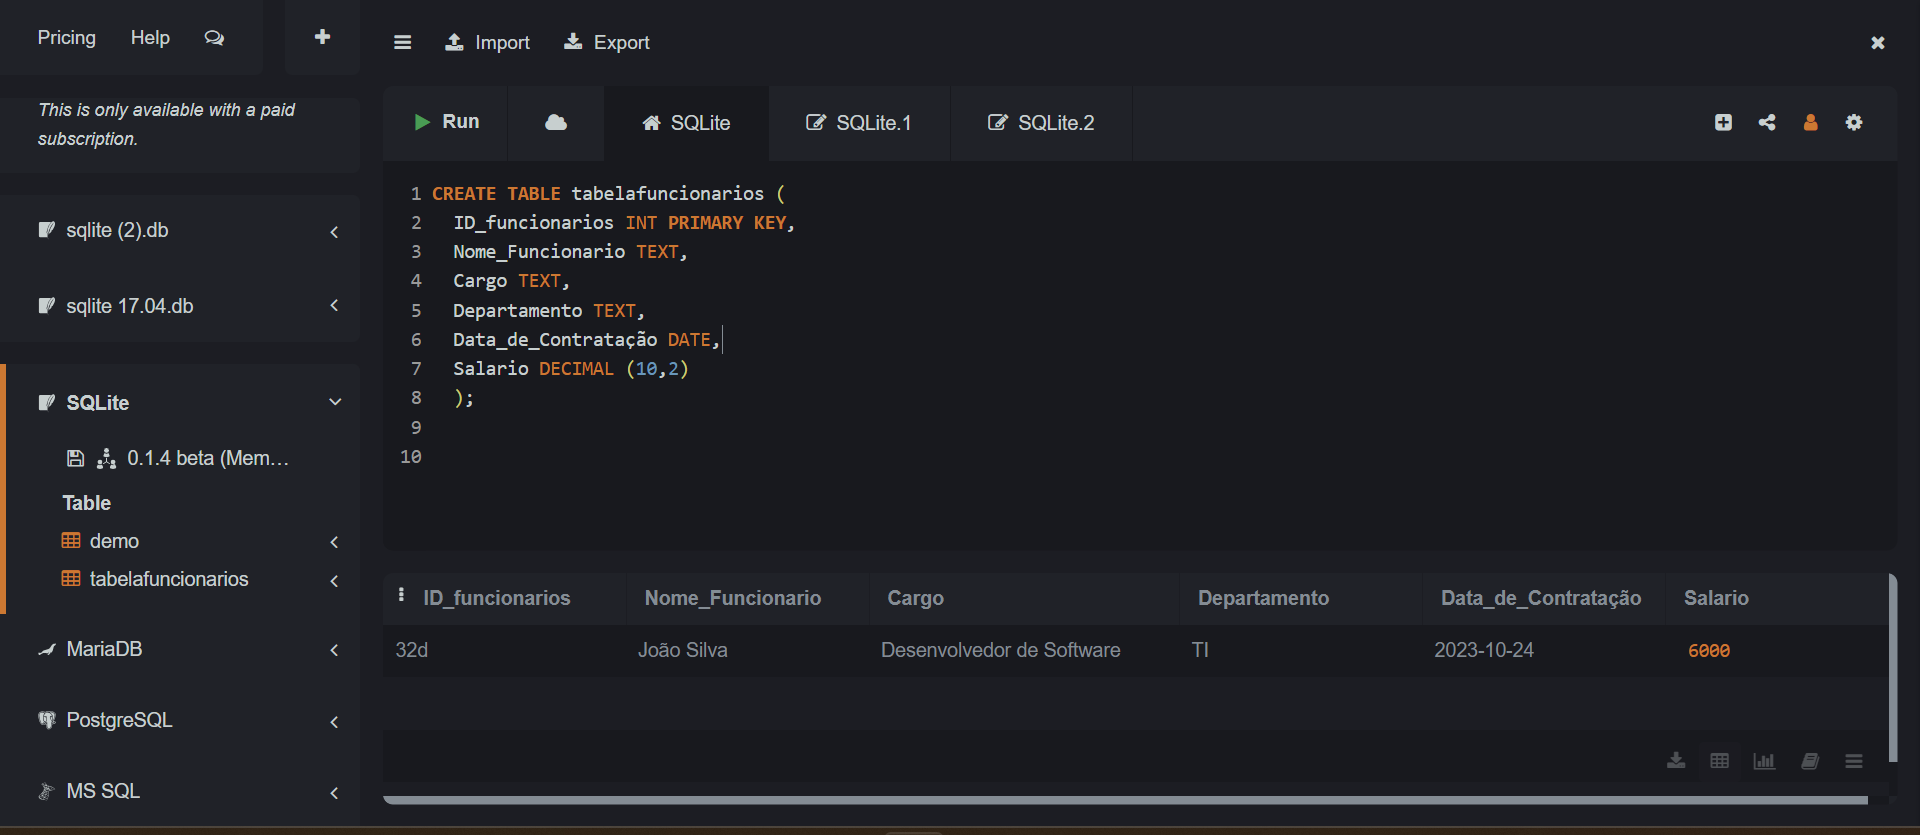Click the cloud save icon
This screenshot has width=1920, height=835.
pyautogui.click(x=556, y=122)
